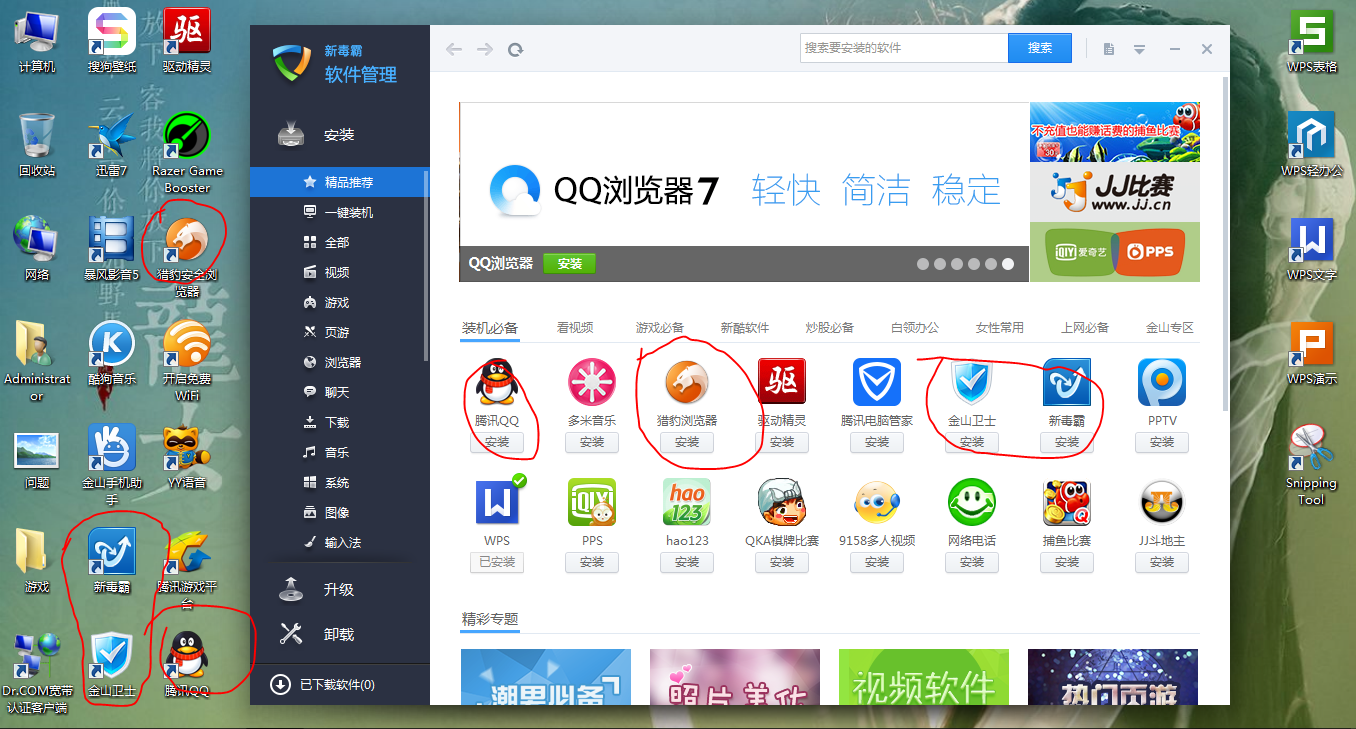
Task: Click the green 安装 button for QQ浏览器
Action: 569,264
